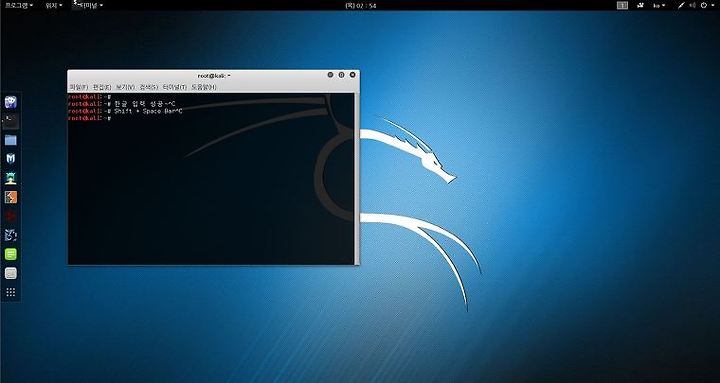
Task: Open the 편집(E) menu in terminal
Action: click(x=102, y=87)
